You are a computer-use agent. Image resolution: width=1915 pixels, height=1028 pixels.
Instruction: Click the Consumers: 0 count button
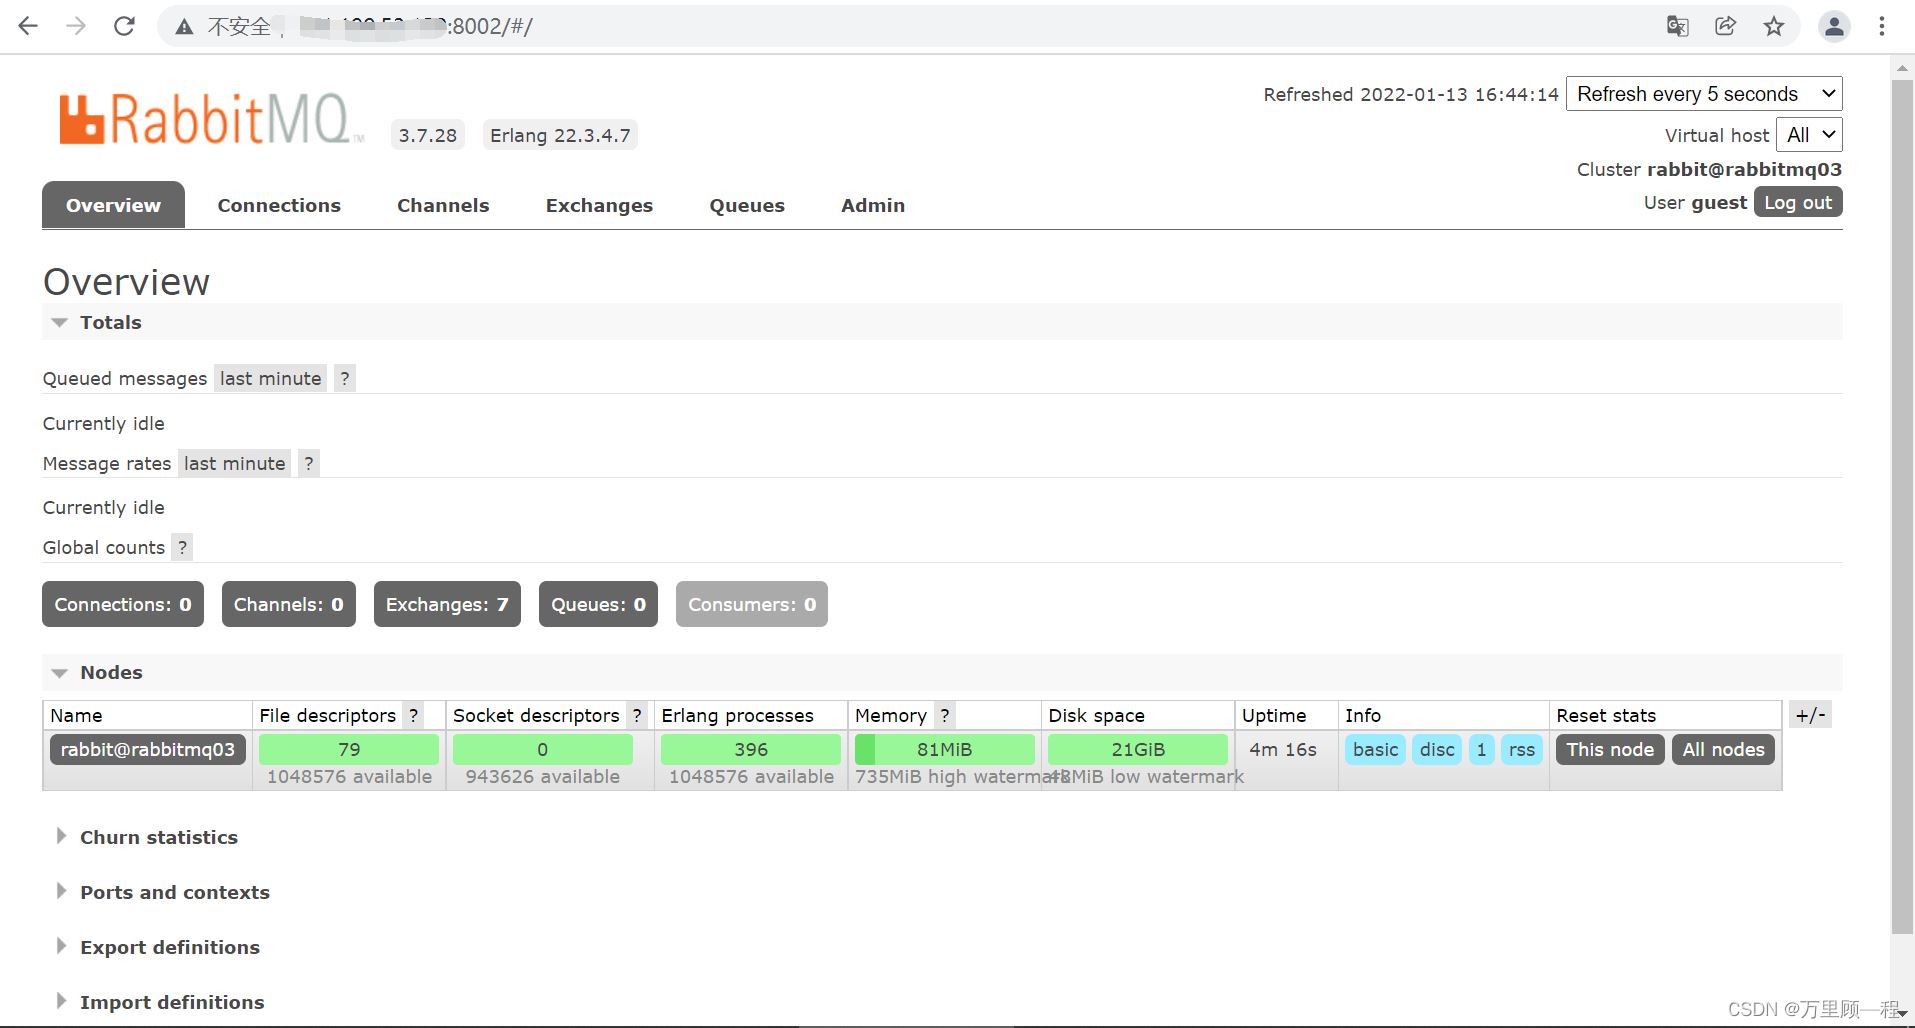tap(752, 604)
